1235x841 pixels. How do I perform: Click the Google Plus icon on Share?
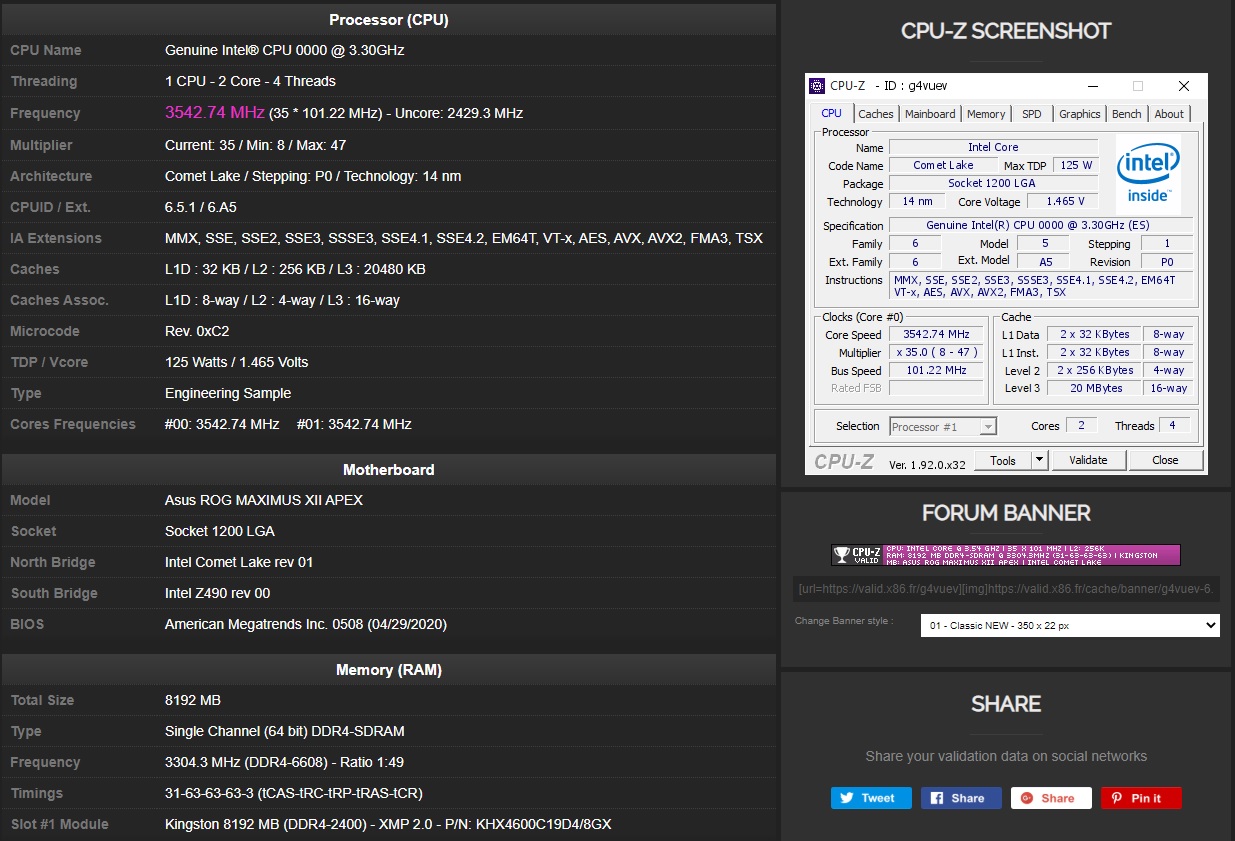coord(1027,798)
